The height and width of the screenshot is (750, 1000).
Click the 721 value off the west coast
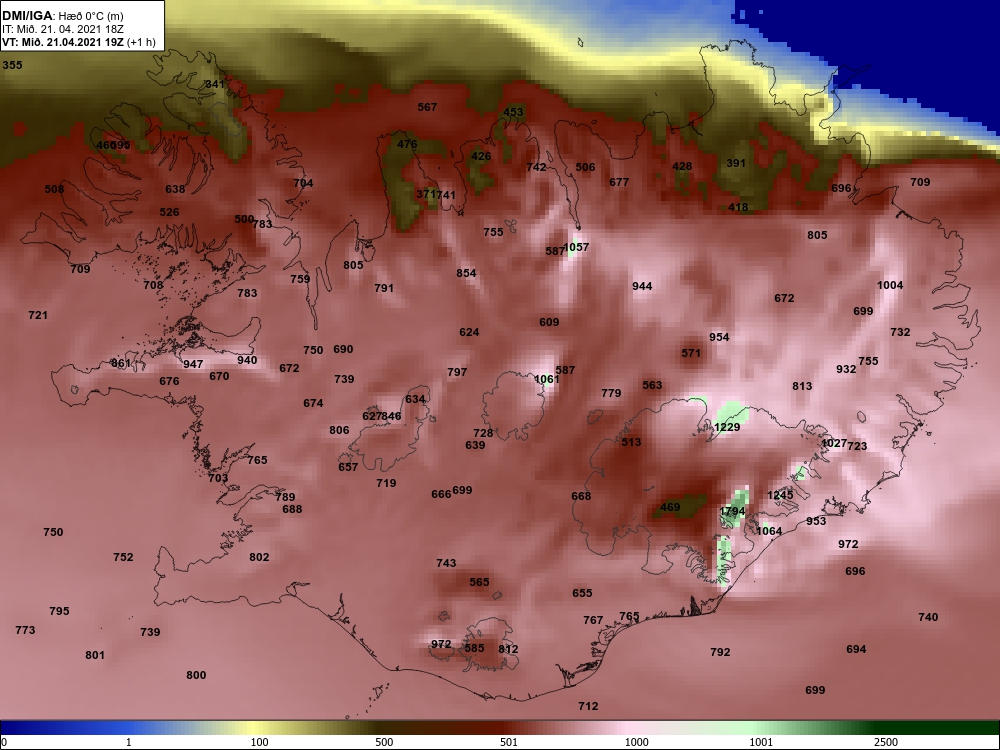pos(38,315)
